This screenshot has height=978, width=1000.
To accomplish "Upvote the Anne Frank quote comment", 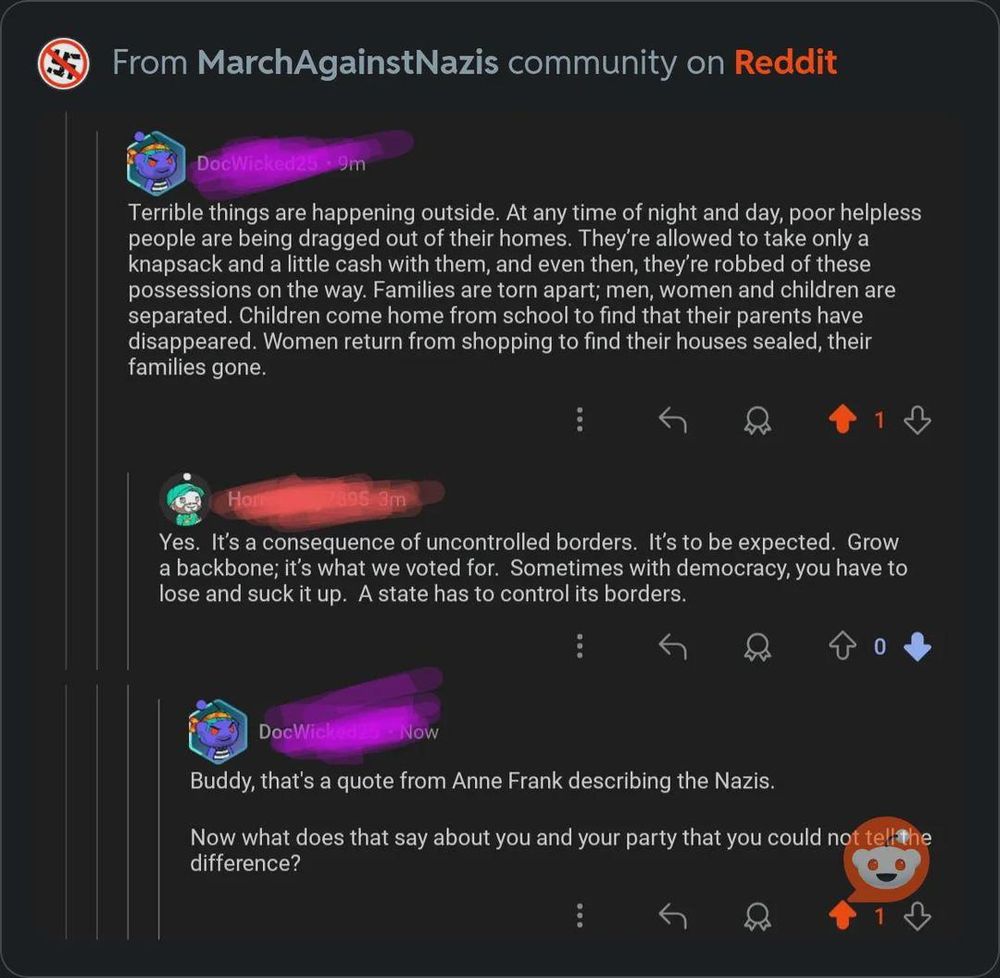I will coord(842,916).
